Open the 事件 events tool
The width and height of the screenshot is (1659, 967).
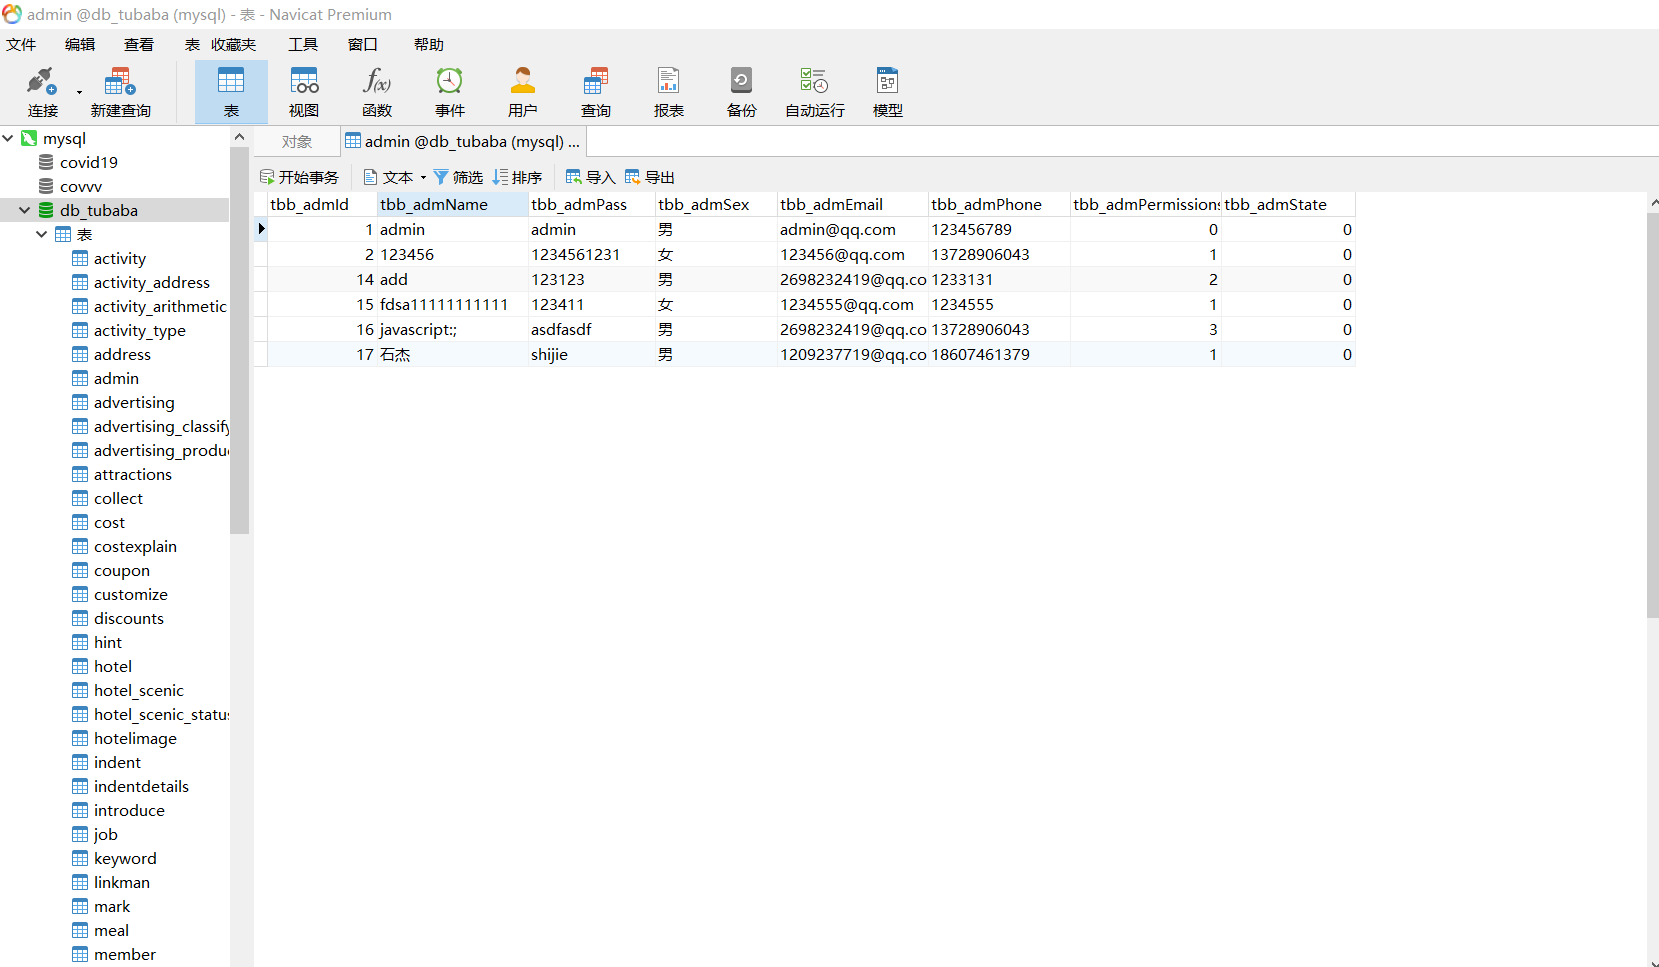pos(450,92)
